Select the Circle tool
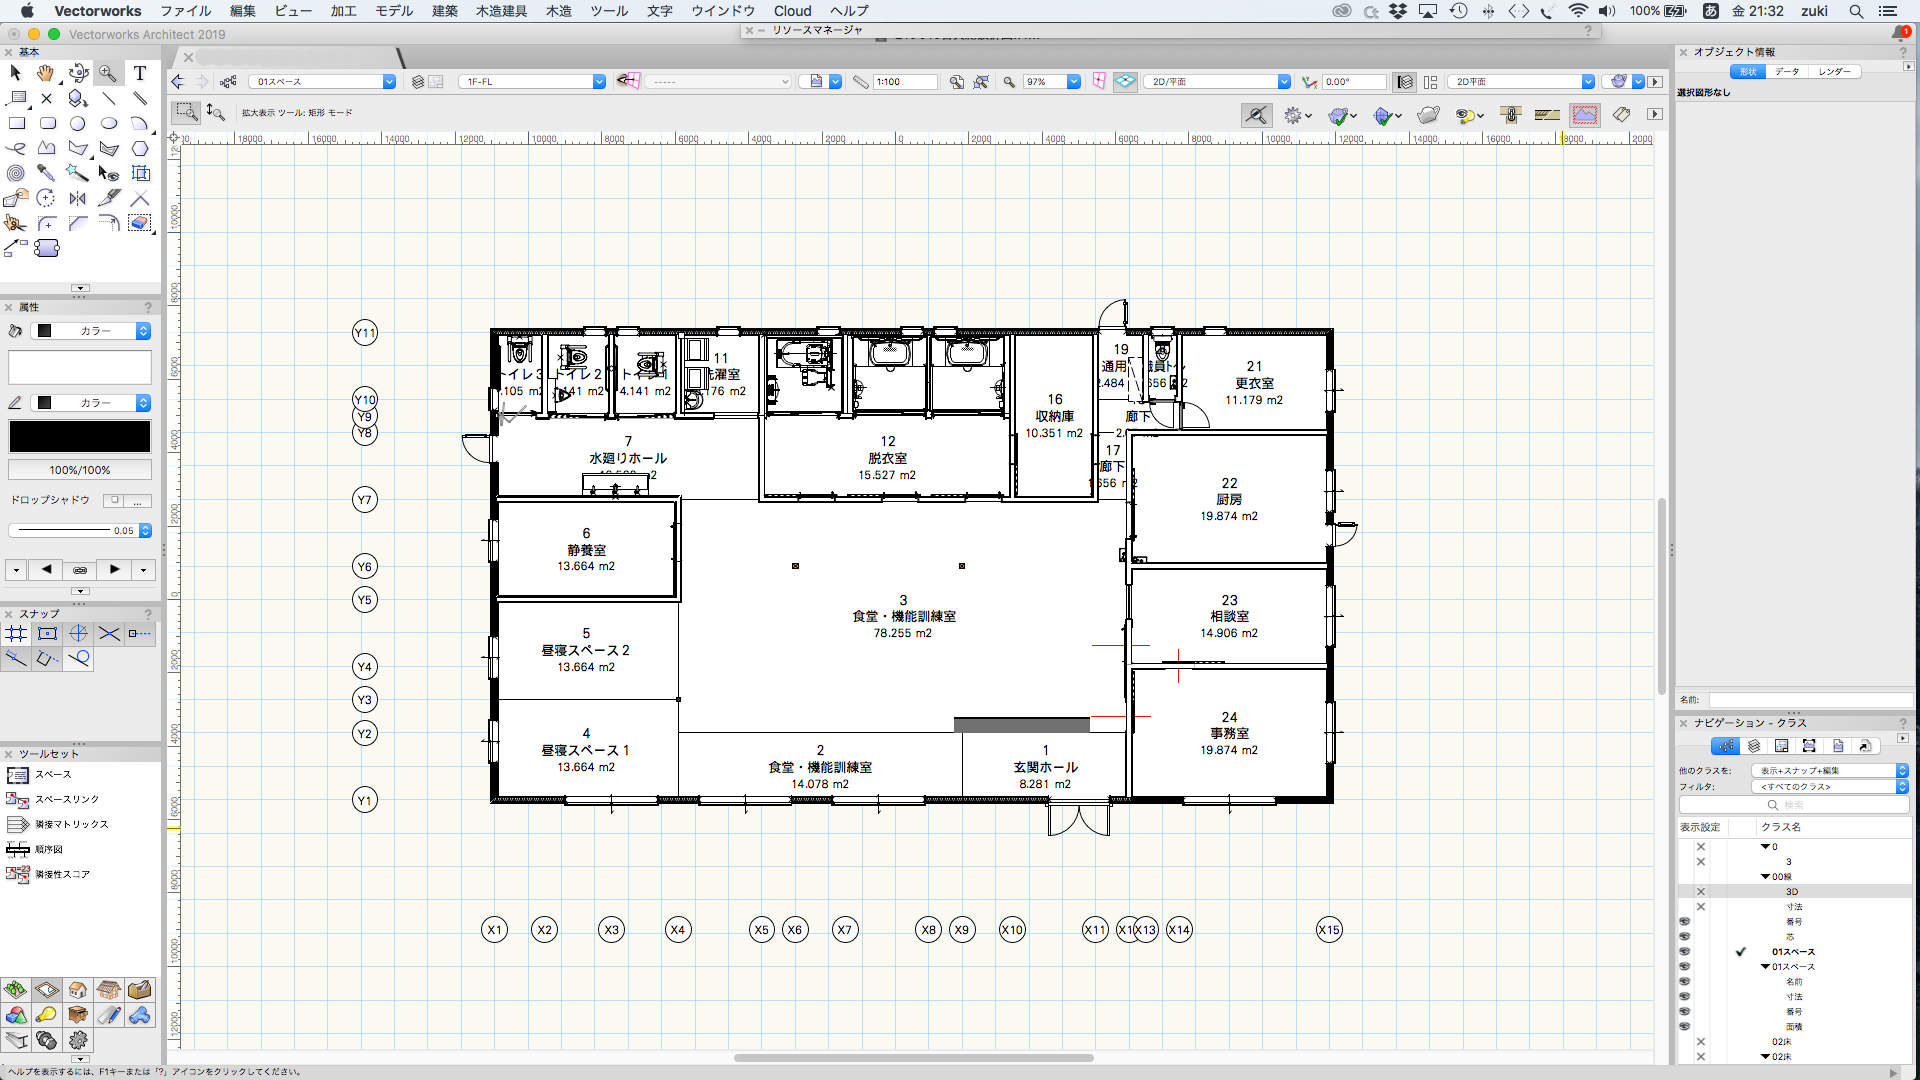The height and width of the screenshot is (1080, 1920). (78, 123)
